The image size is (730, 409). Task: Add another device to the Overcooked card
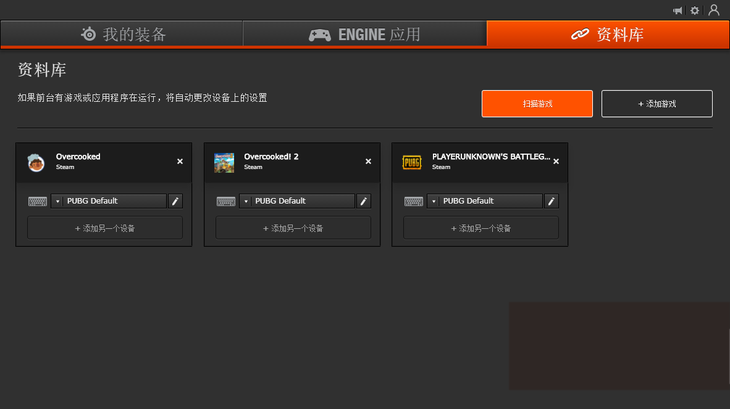click(x=105, y=228)
